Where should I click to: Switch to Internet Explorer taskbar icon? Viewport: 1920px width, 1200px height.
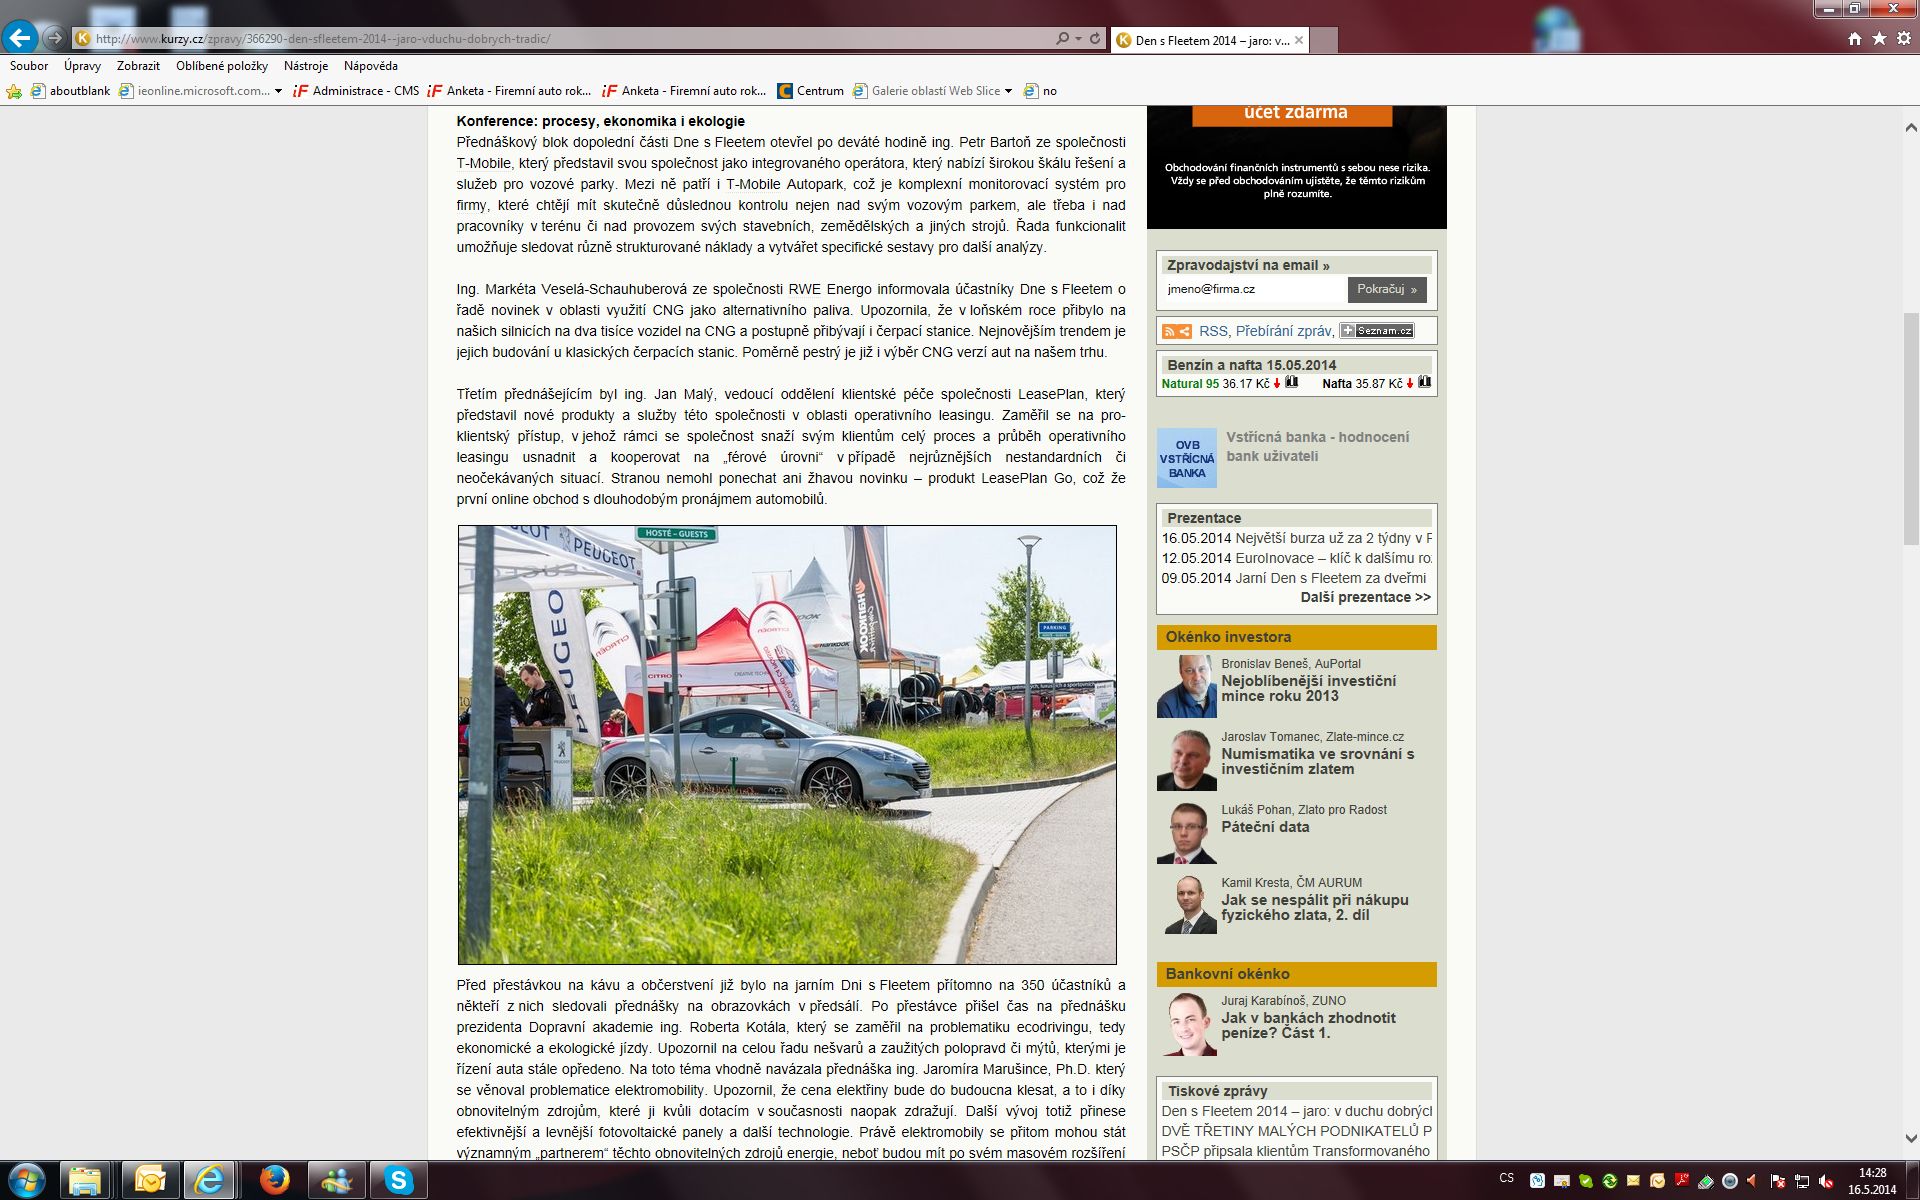(210, 1181)
